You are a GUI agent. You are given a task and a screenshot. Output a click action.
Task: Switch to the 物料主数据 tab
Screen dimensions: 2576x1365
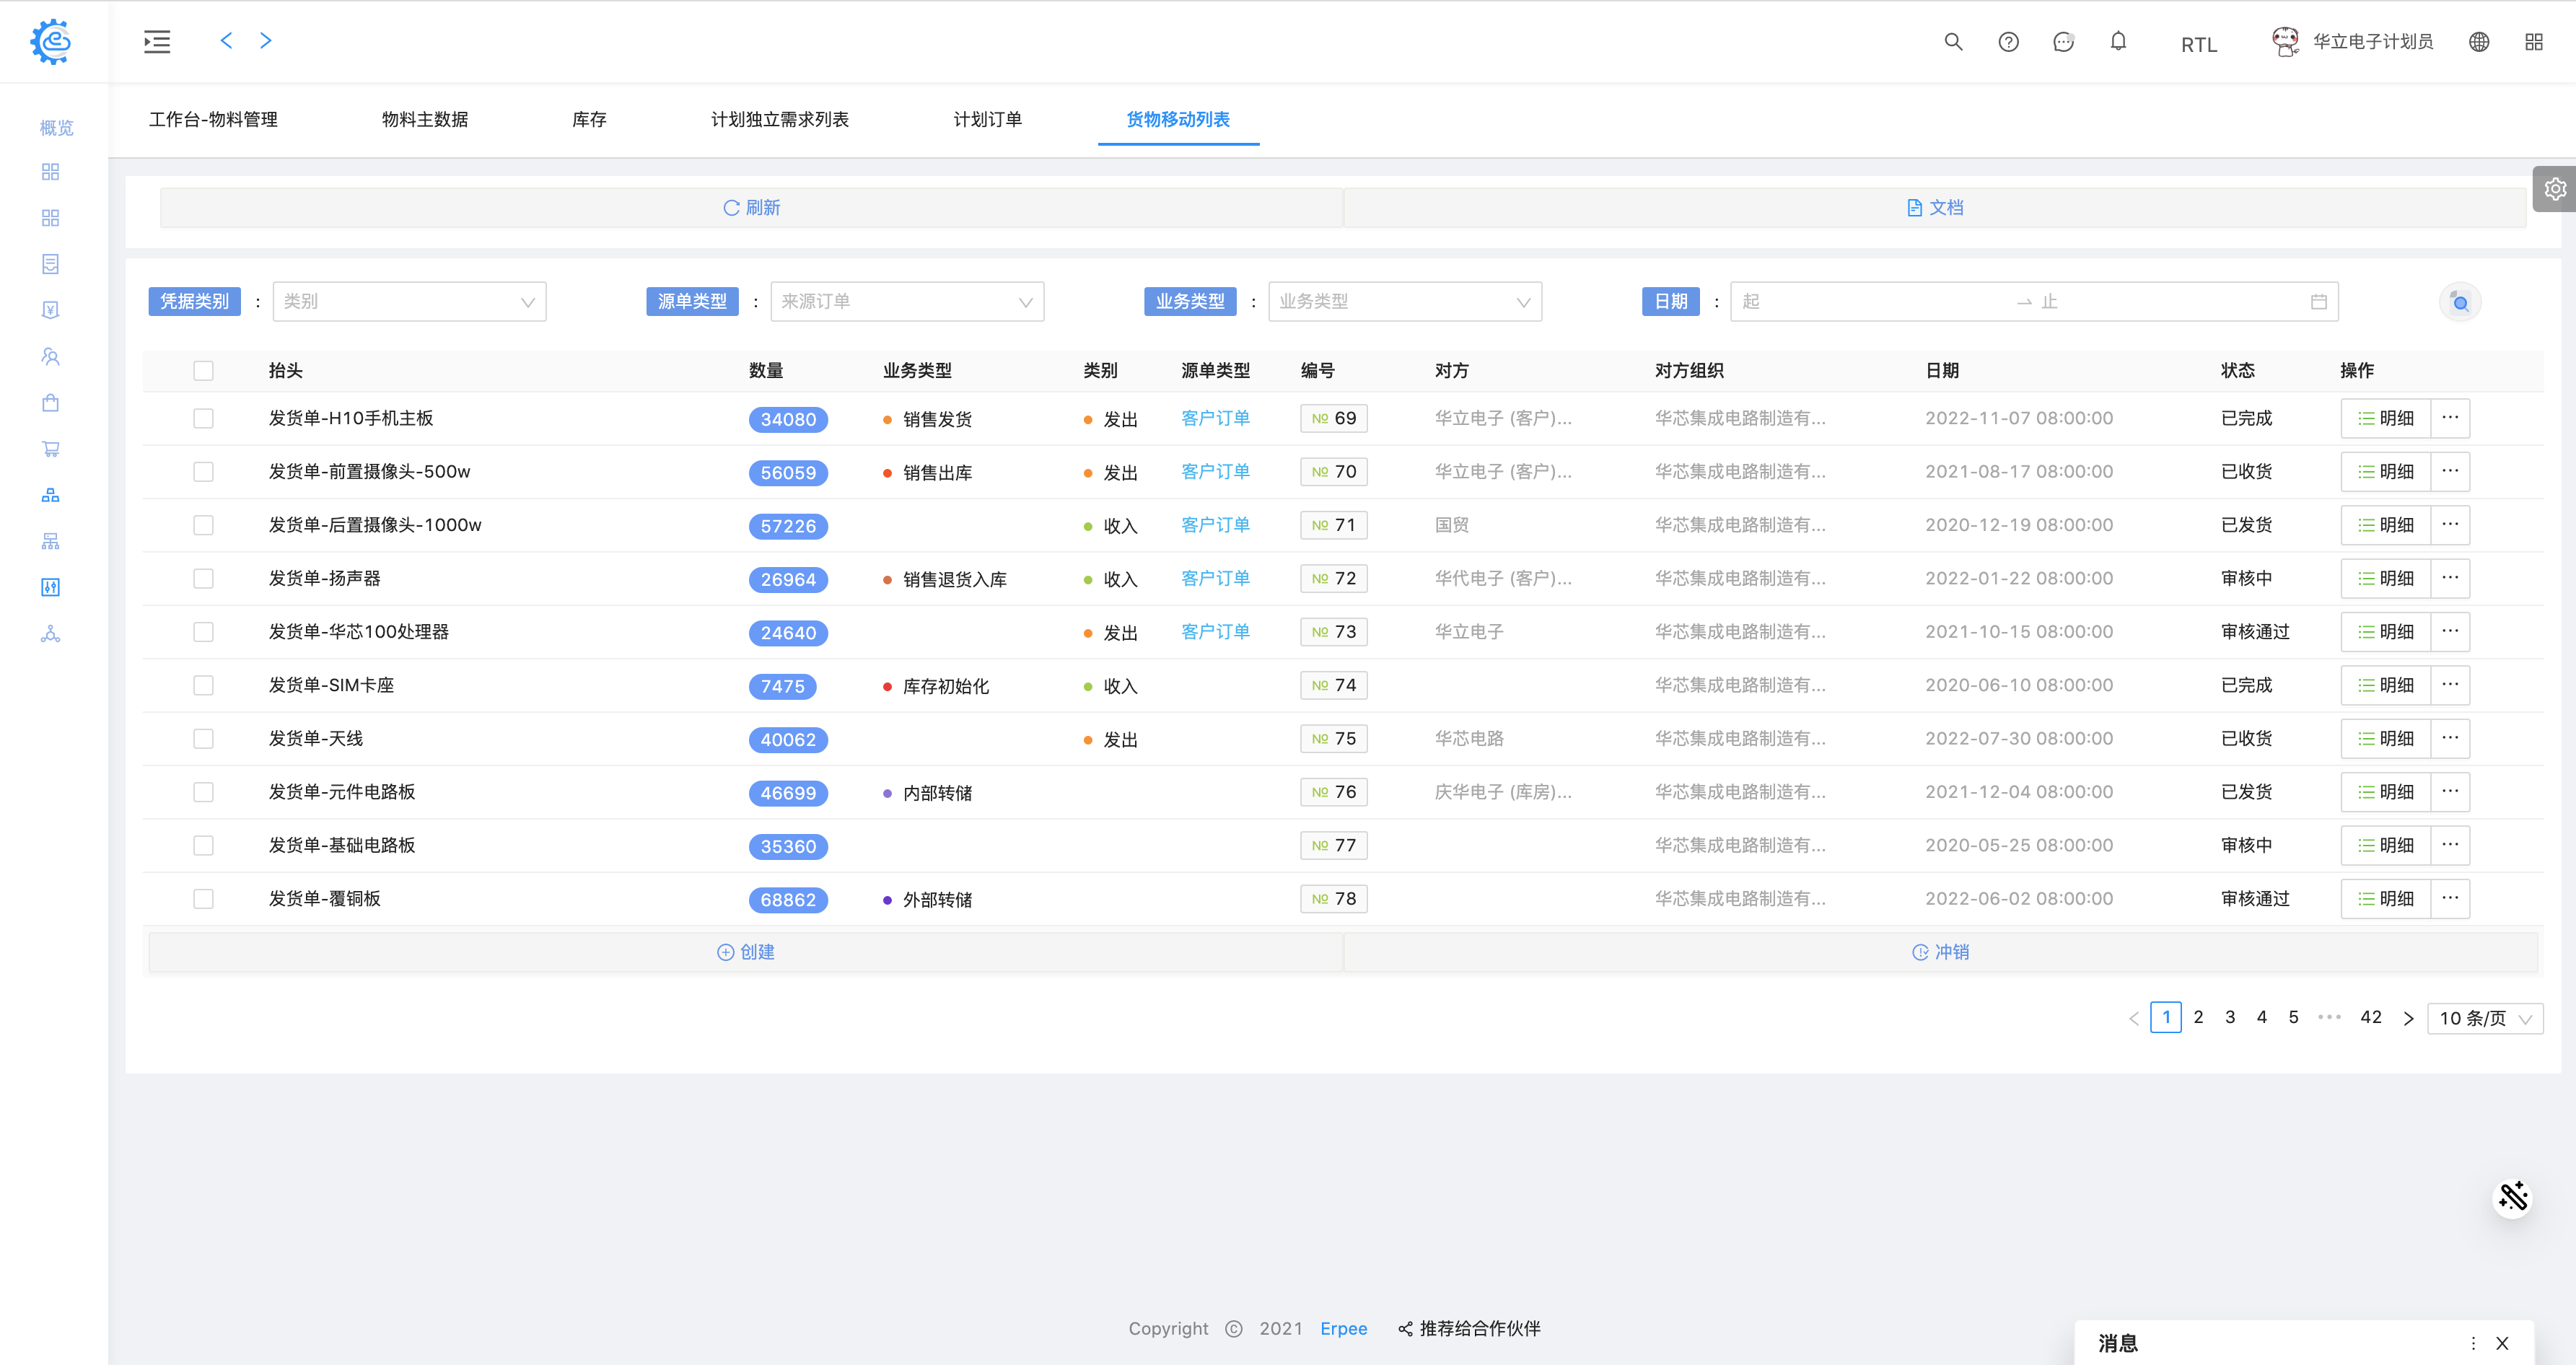tap(425, 120)
